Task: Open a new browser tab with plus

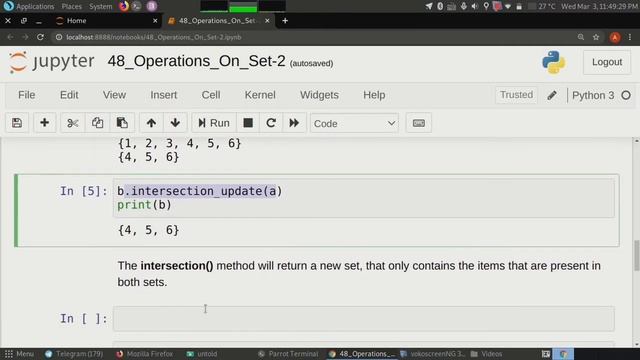Action: 285,20
